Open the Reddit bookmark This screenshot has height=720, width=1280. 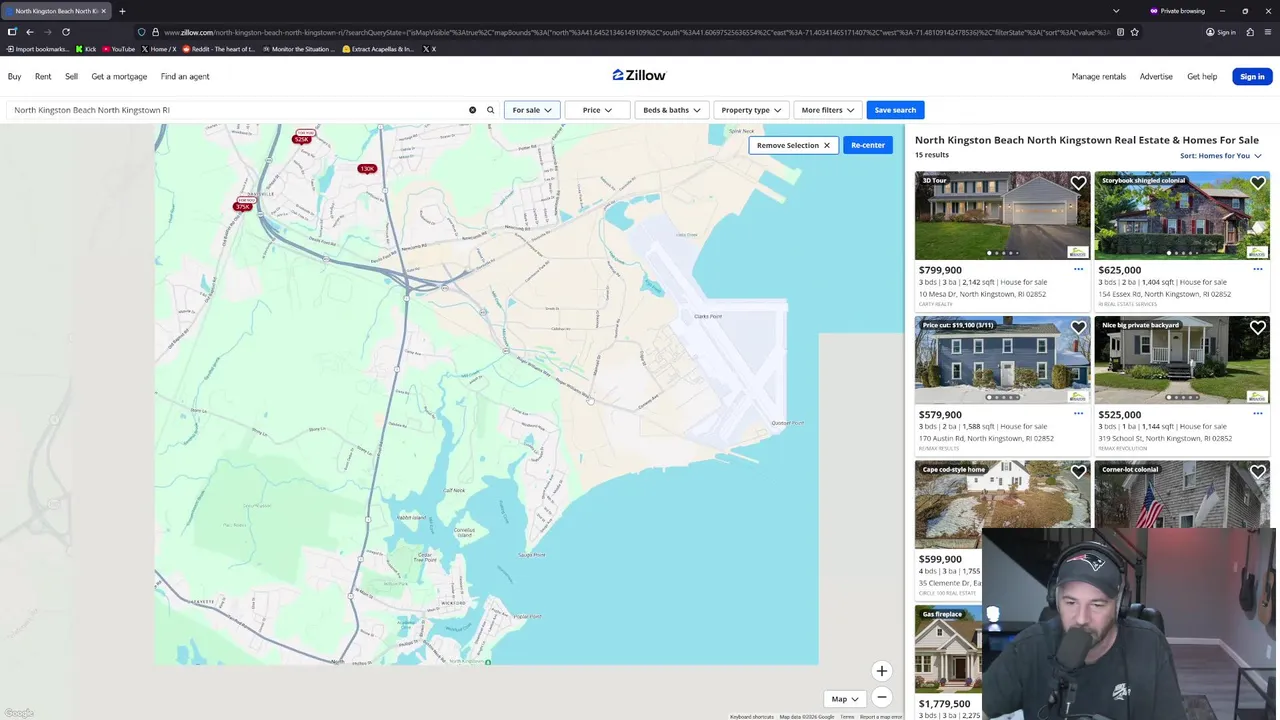point(217,49)
